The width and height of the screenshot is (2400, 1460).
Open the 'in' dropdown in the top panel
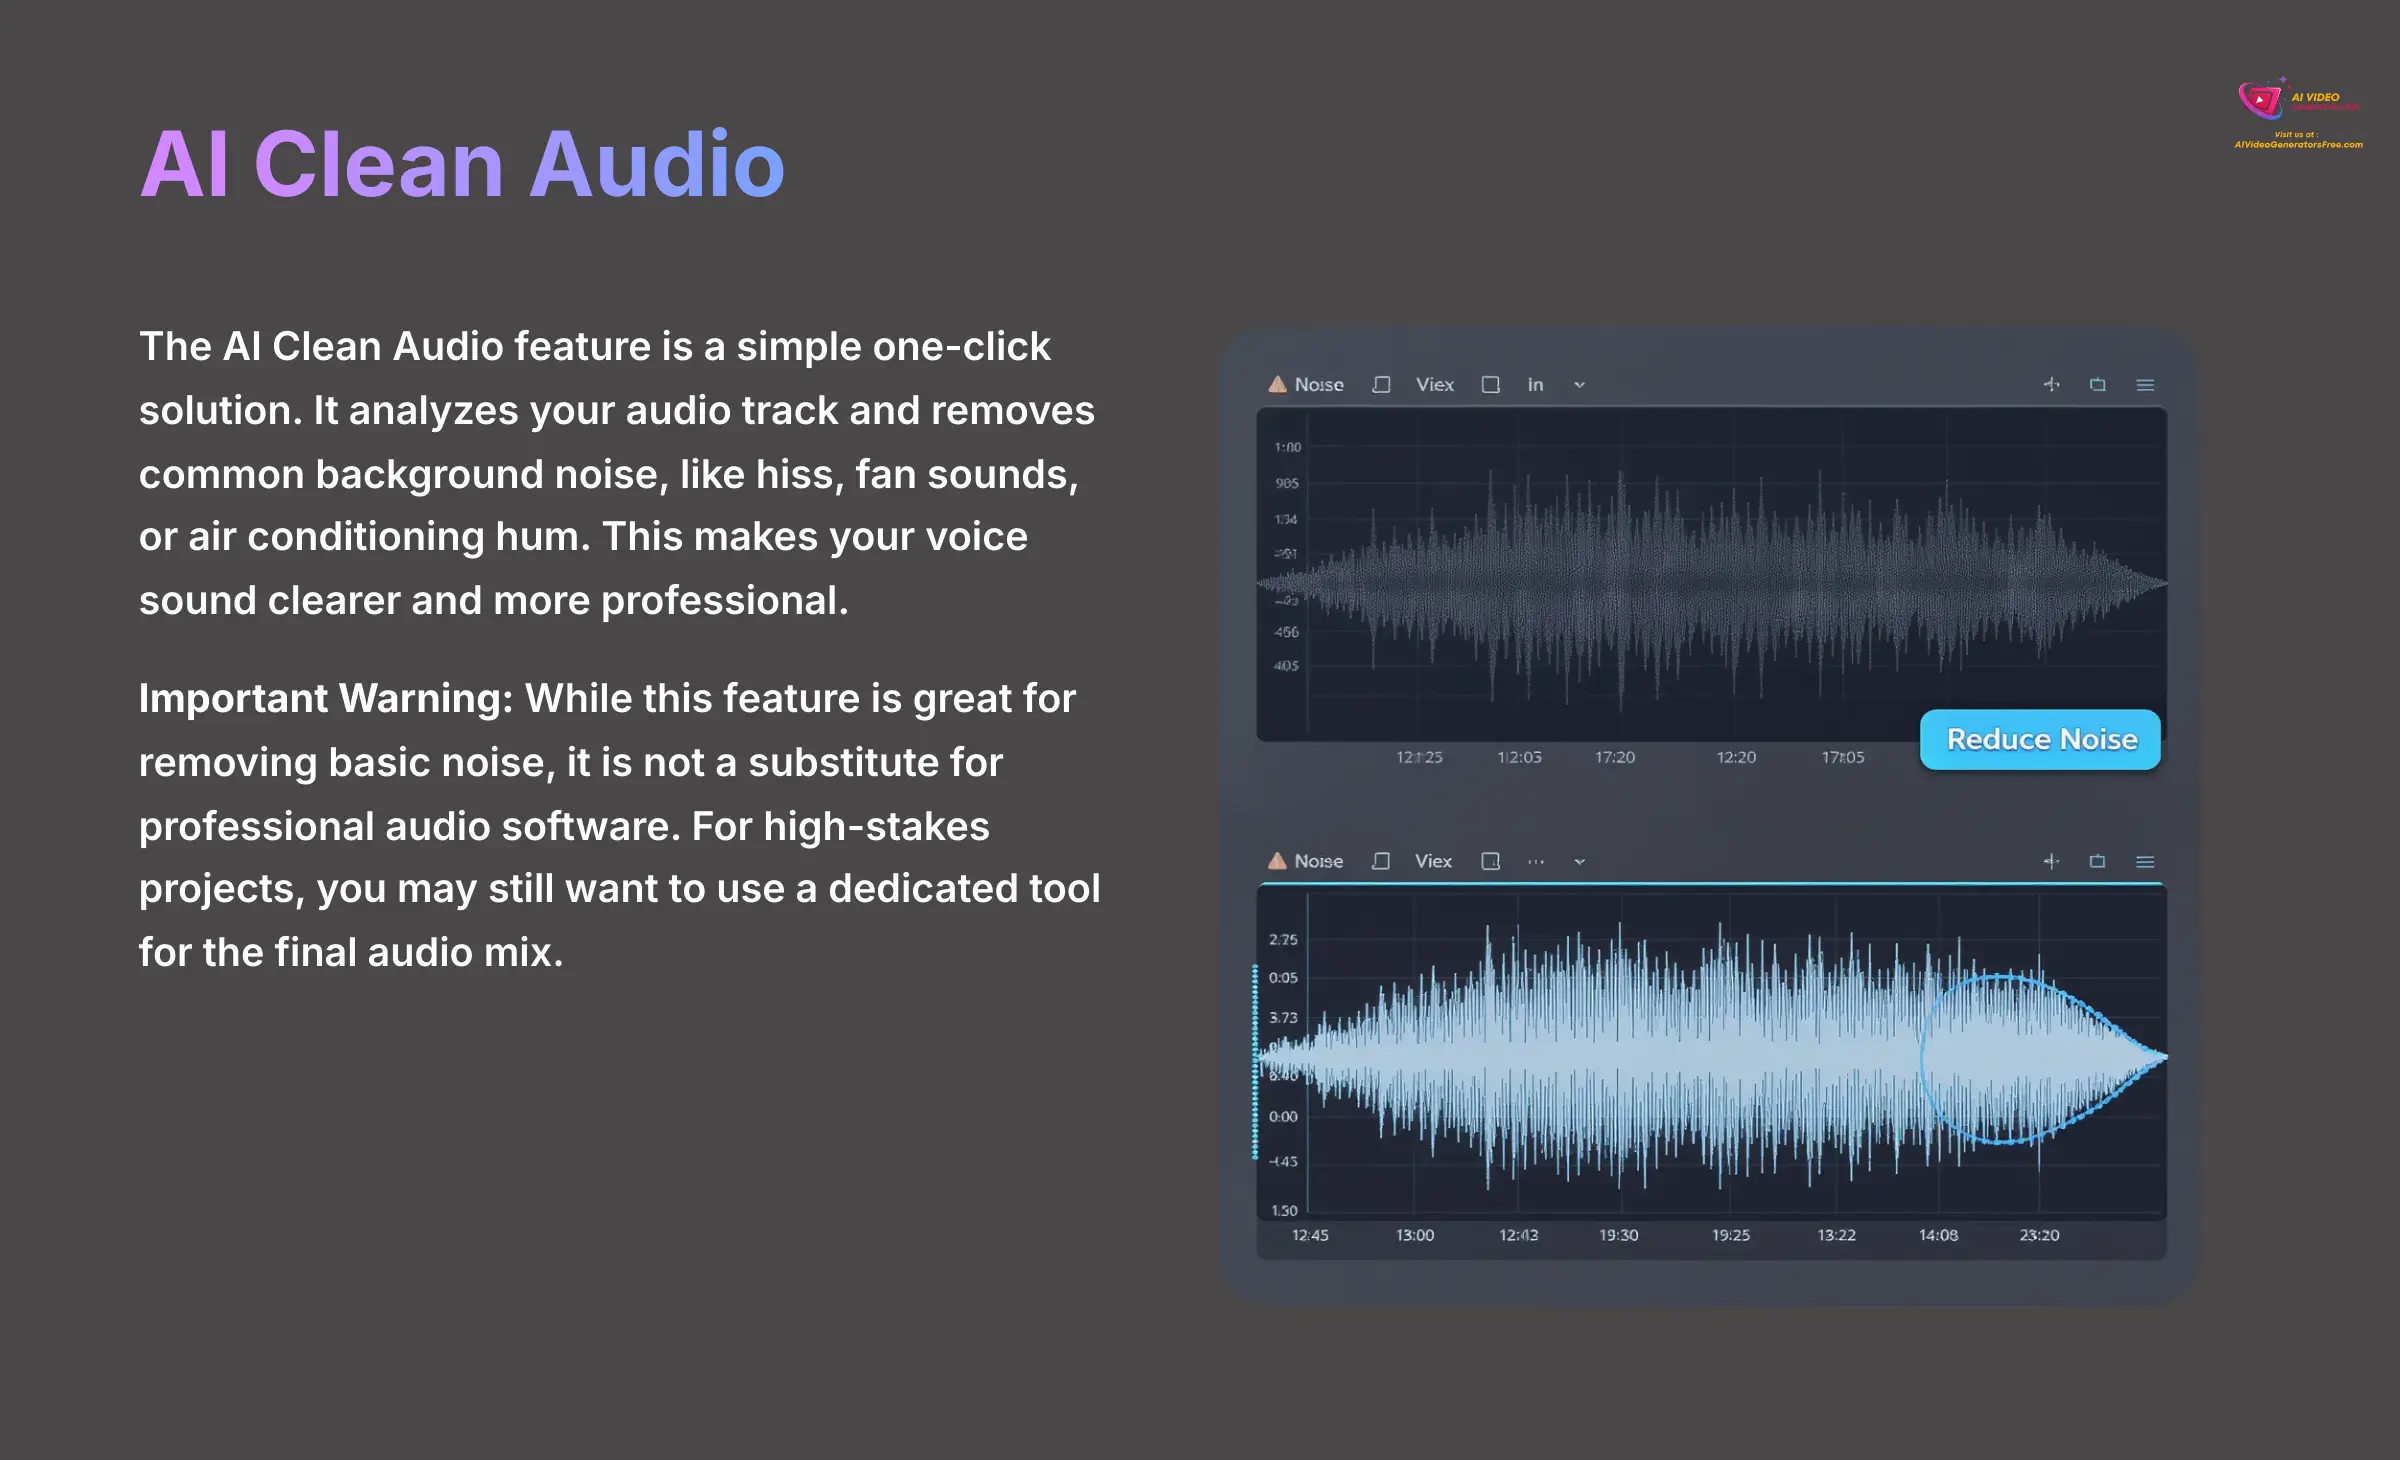1535,384
